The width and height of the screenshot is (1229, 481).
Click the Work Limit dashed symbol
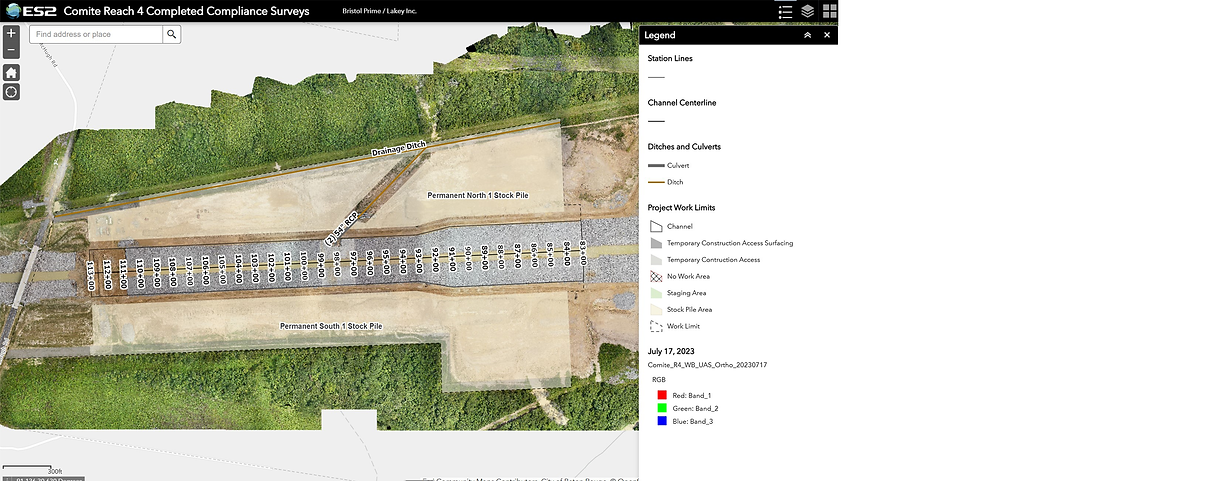click(656, 326)
